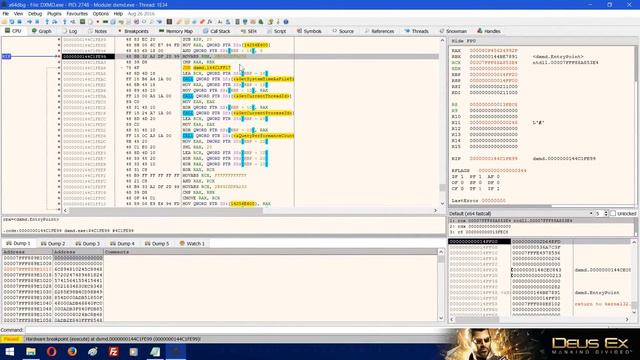Click the Hide FPU button
This screenshot has width=640, height=360.
(463, 41)
